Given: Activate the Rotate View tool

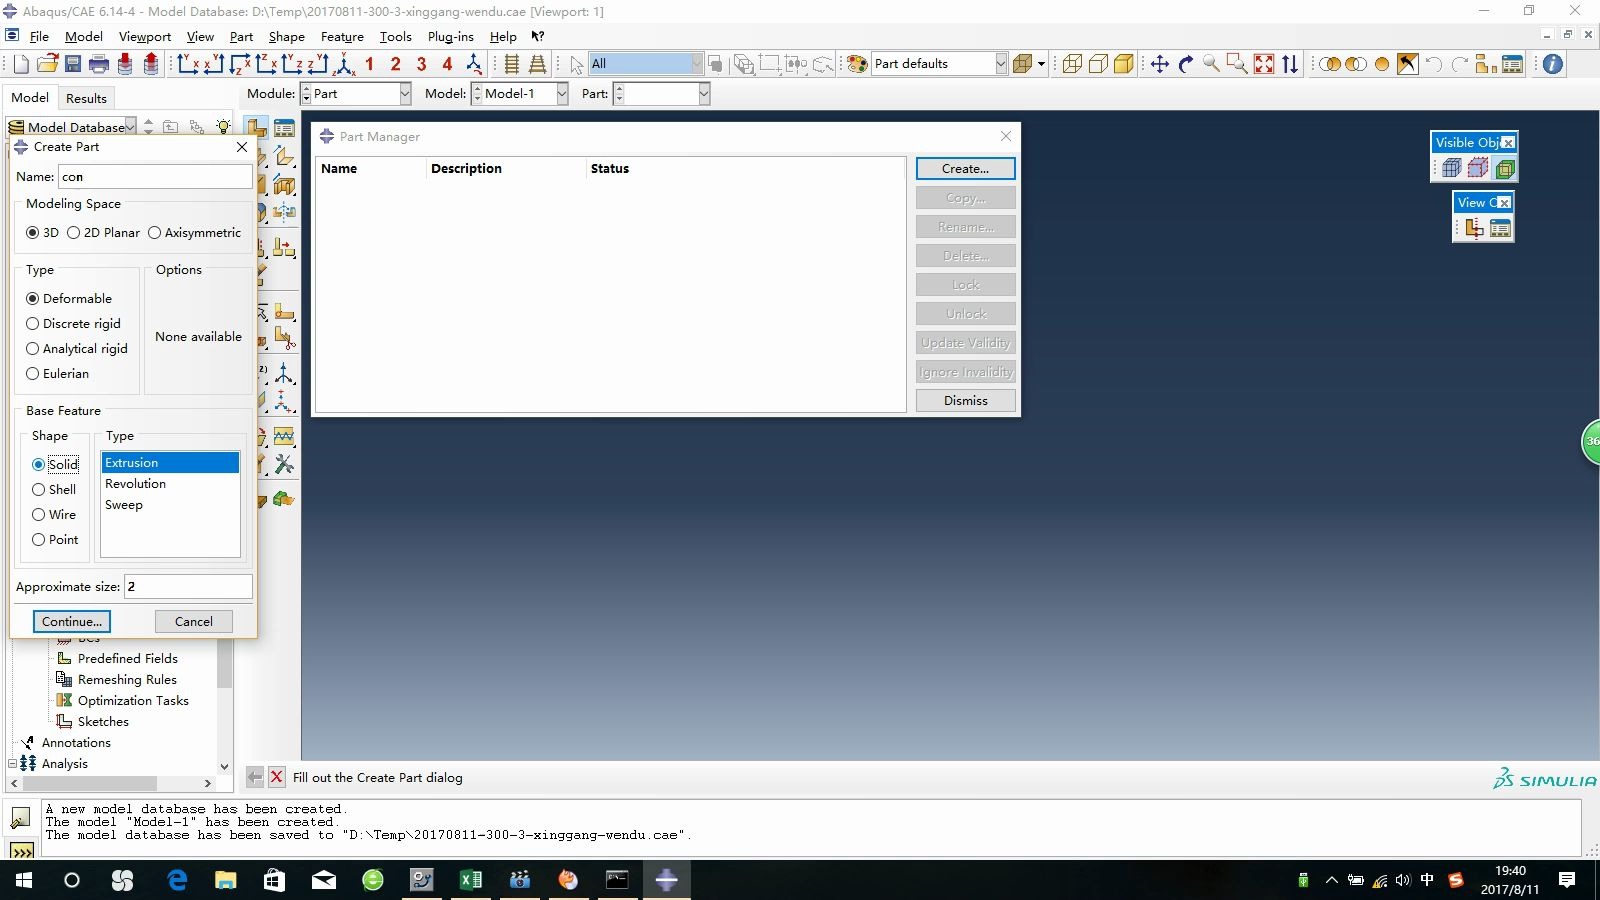Looking at the screenshot, I should point(1186,64).
